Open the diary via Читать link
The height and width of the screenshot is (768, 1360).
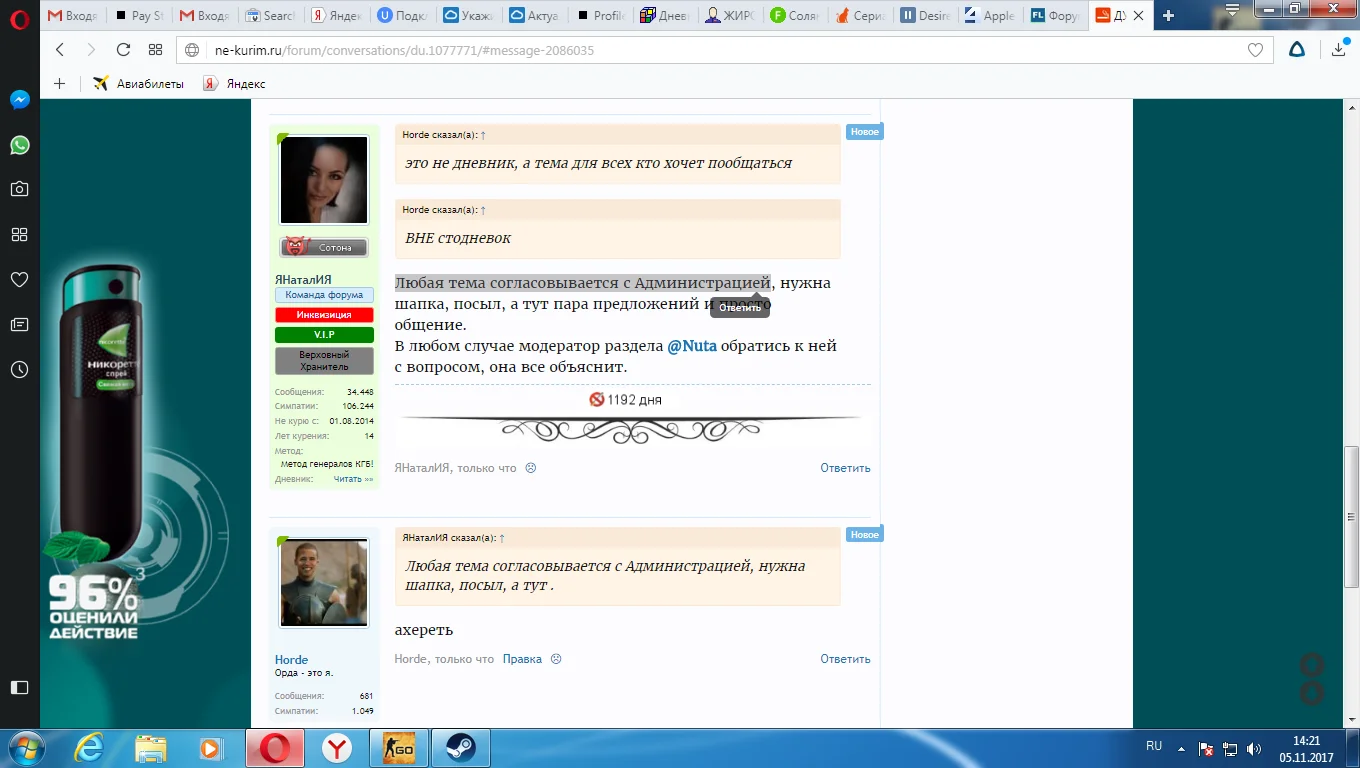(353, 479)
